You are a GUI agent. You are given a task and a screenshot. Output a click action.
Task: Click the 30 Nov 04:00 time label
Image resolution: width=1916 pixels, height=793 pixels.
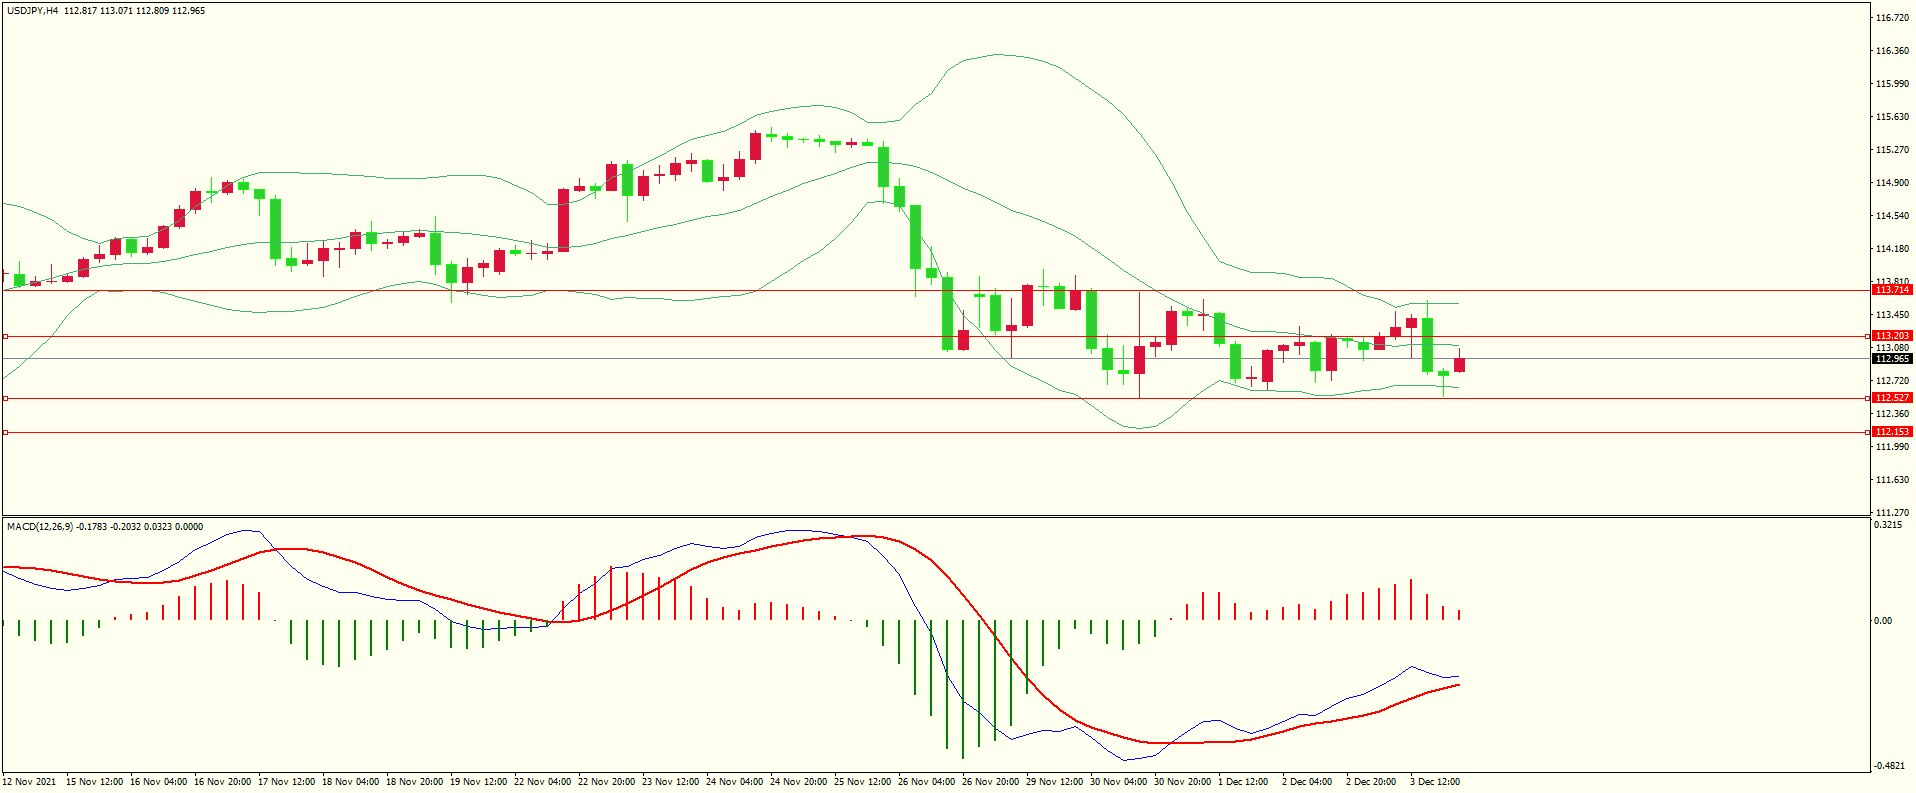tap(1118, 782)
